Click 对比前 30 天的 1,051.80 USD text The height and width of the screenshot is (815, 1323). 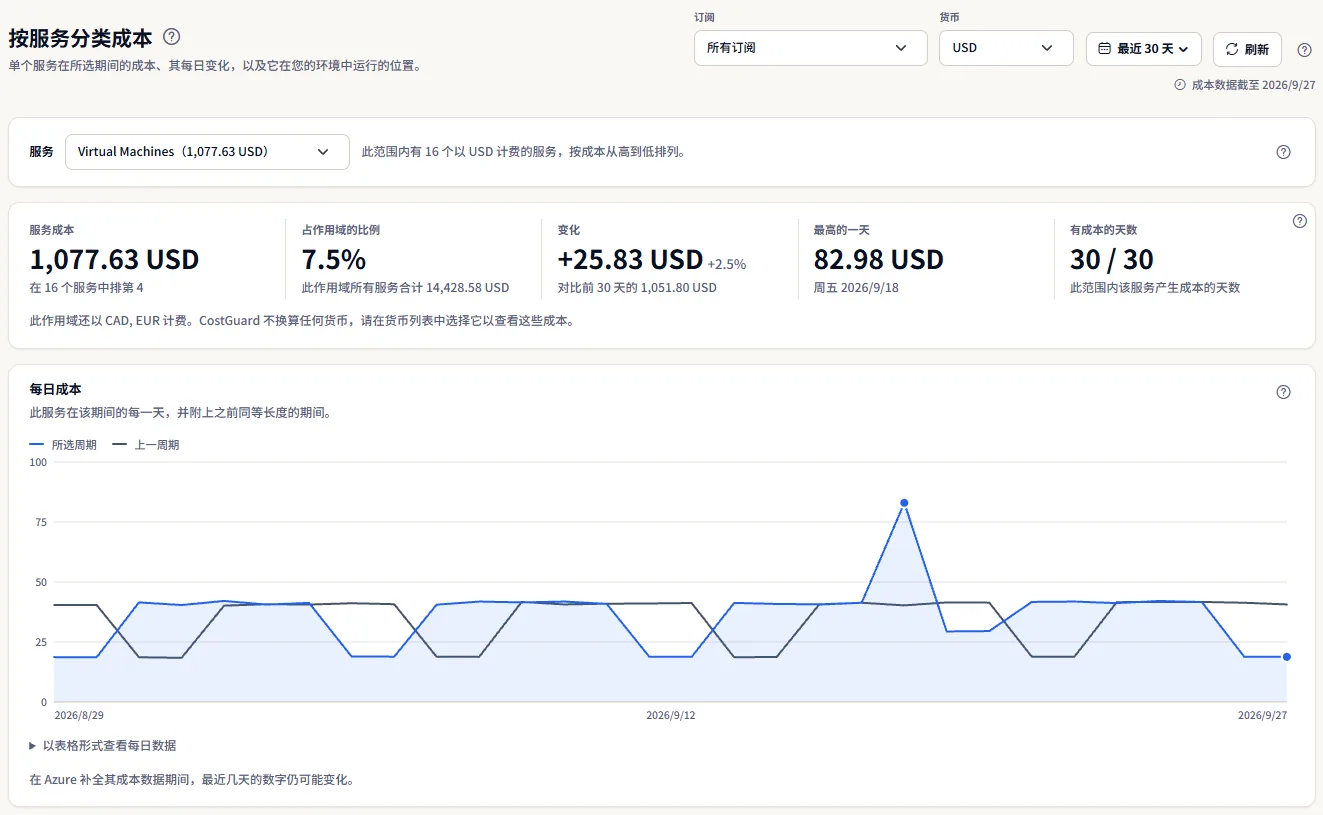(x=637, y=288)
